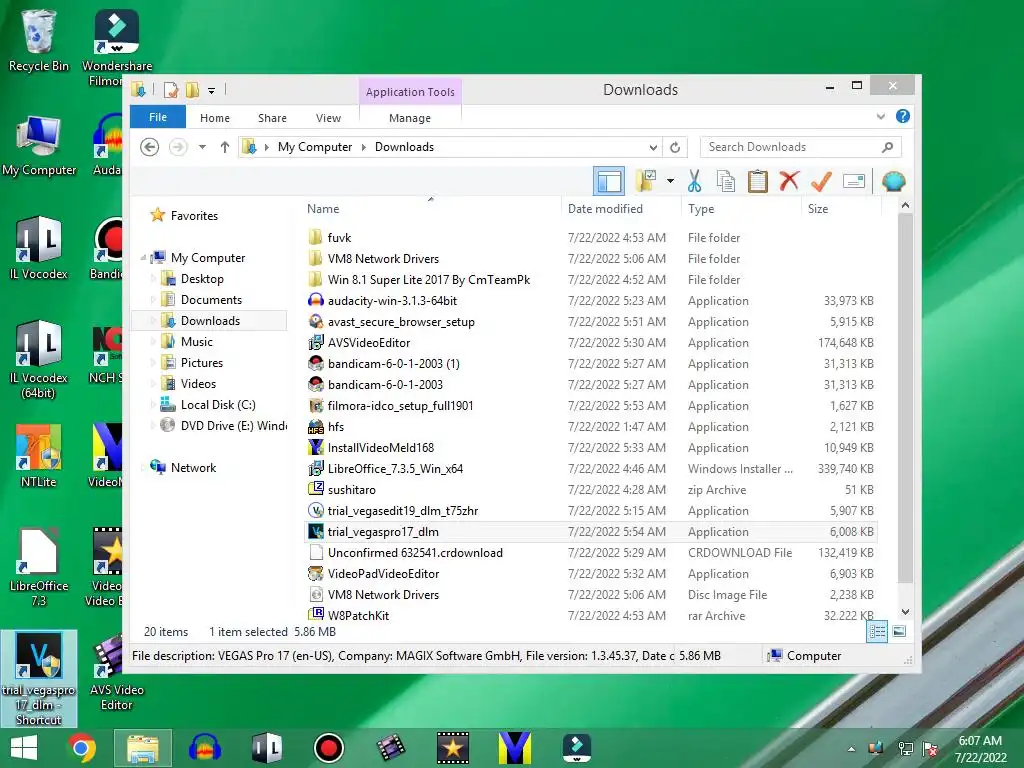Select Favorites in navigation pane
Image resolution: width=1024 pixels, height=768 pixels.
pyautogui.click(x=194, y=216)
